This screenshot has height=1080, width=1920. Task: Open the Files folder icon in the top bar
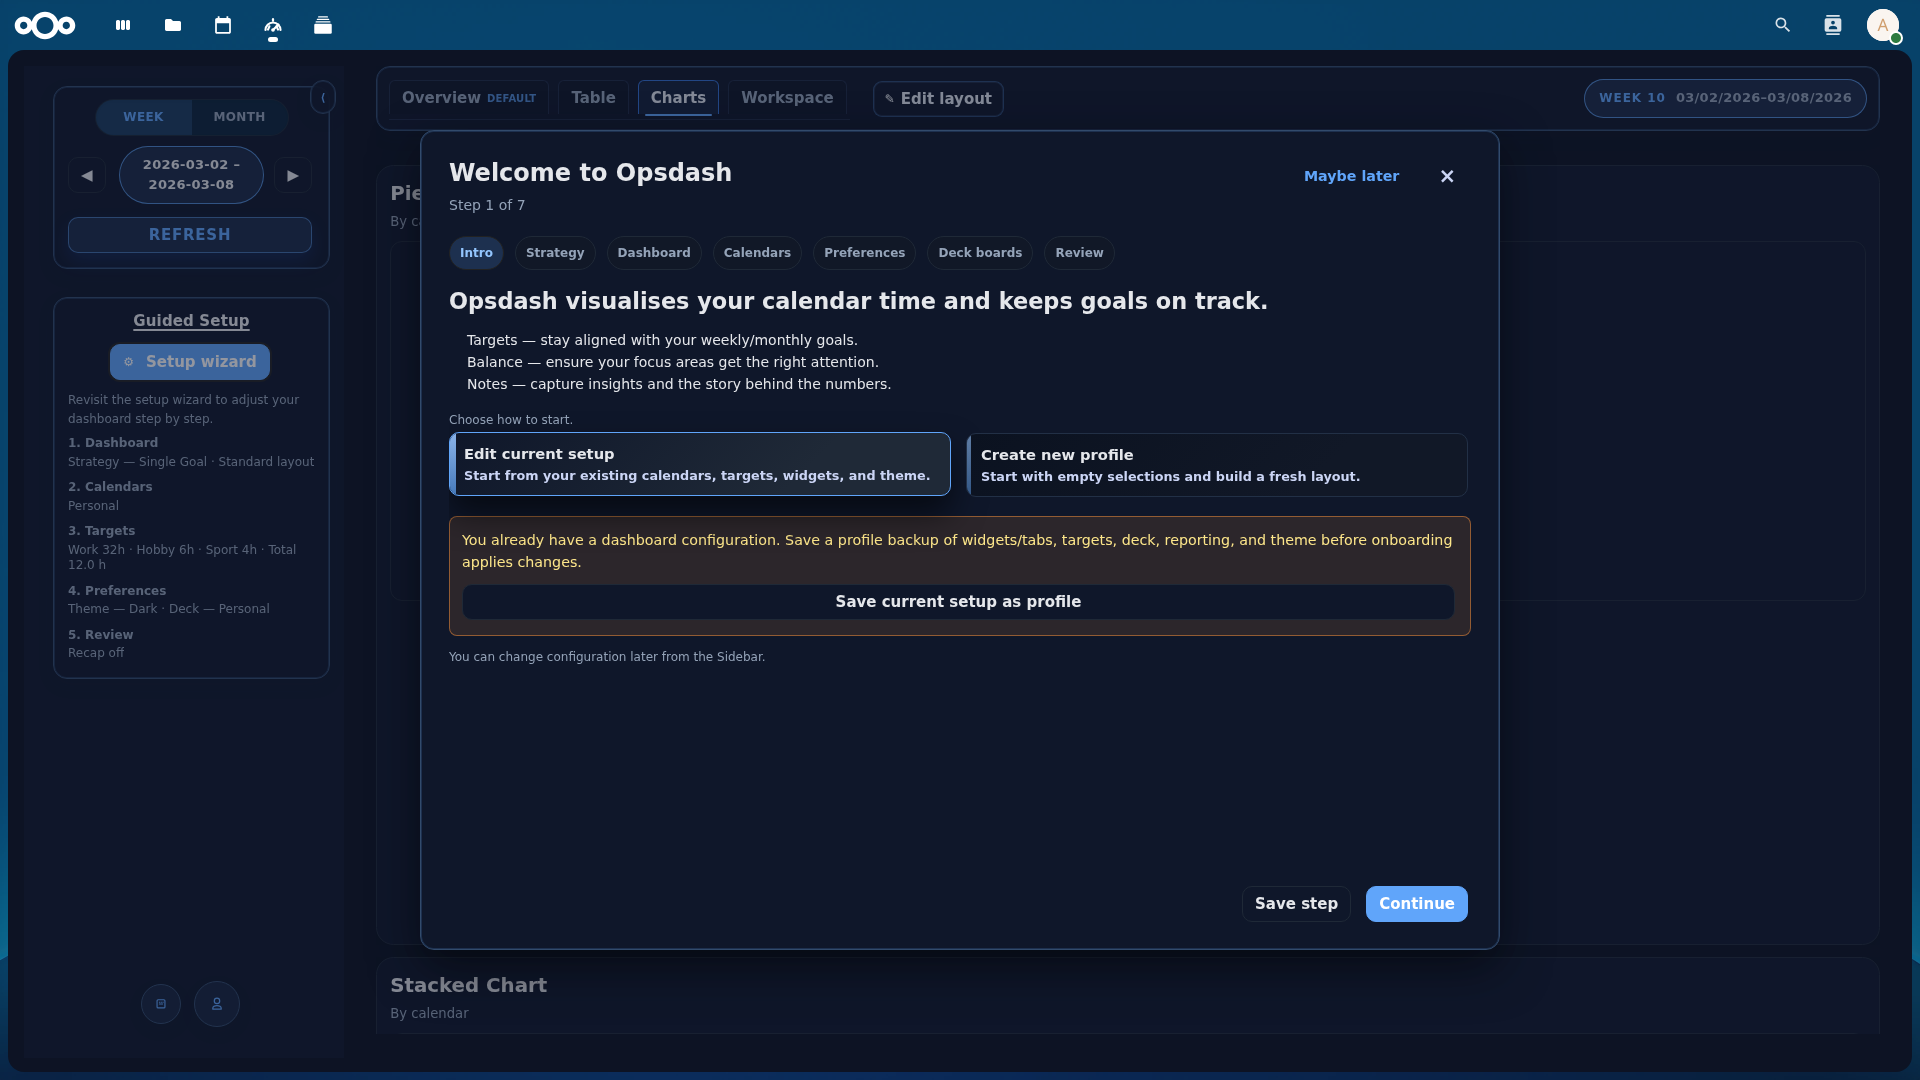tap(172, 25)
